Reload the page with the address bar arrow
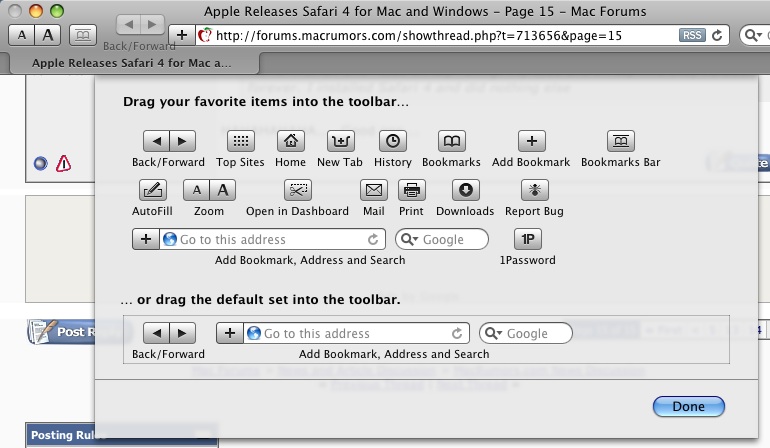This screenshot has height=448, width=770. point(717,35)
